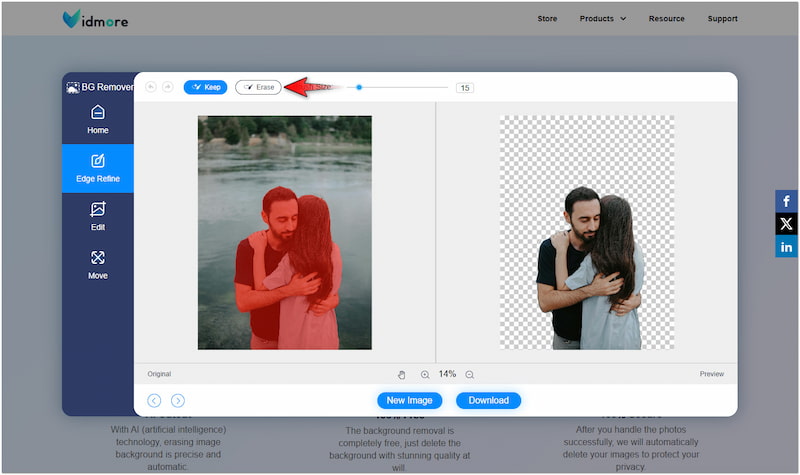Share page on LinkedIn
This screenshot has width=800, height=475.
point(786,247)
